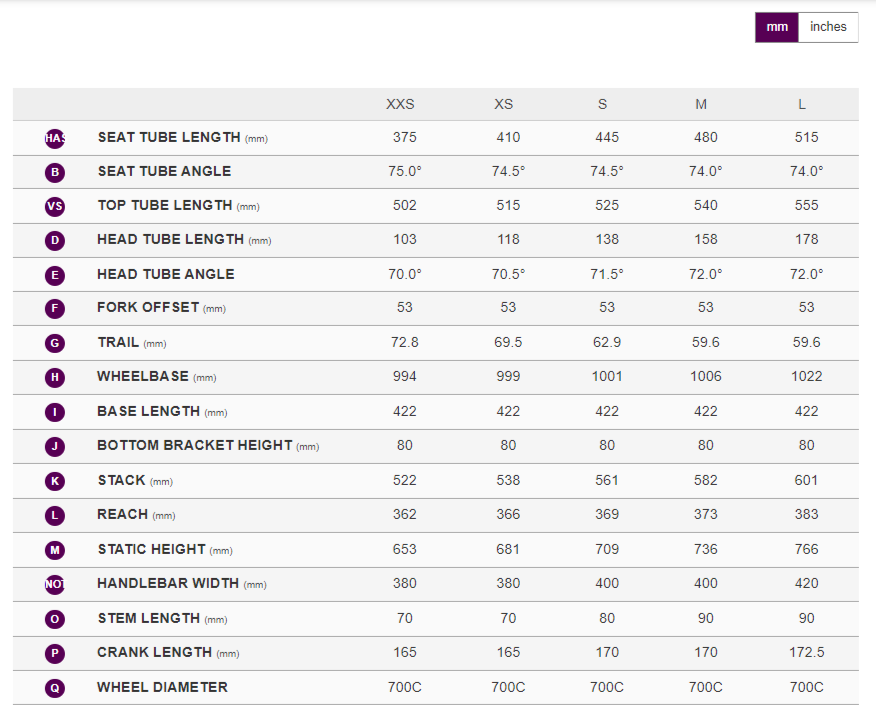Click the E badge for Head Tube Angle

(55, 275)
